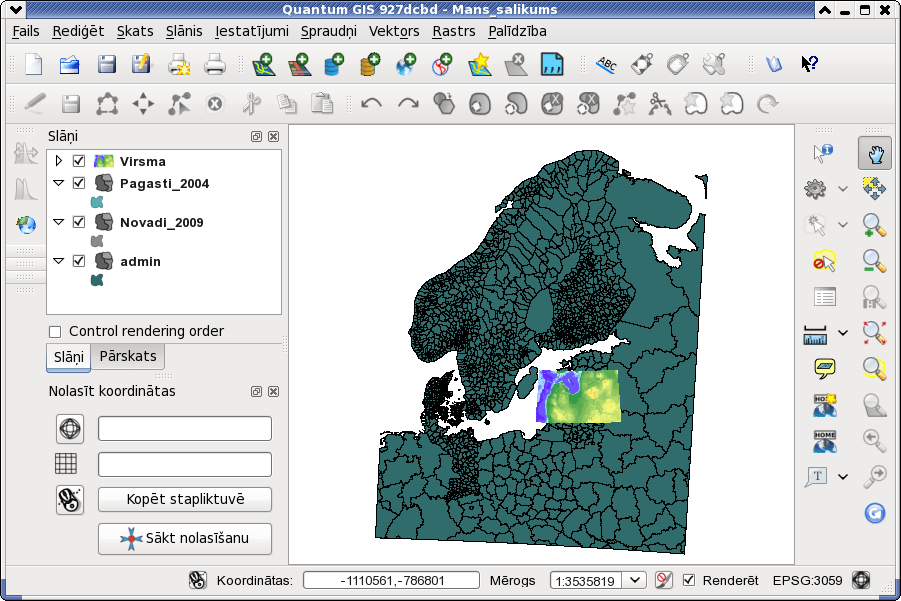Click the Sākt nolasīšanu button
This screenshot has width=901, height=601.
185,538
